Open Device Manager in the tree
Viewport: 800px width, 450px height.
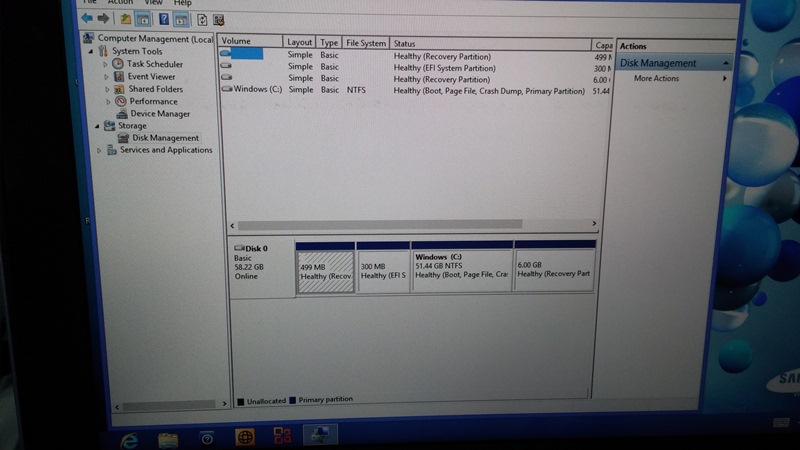160,114
